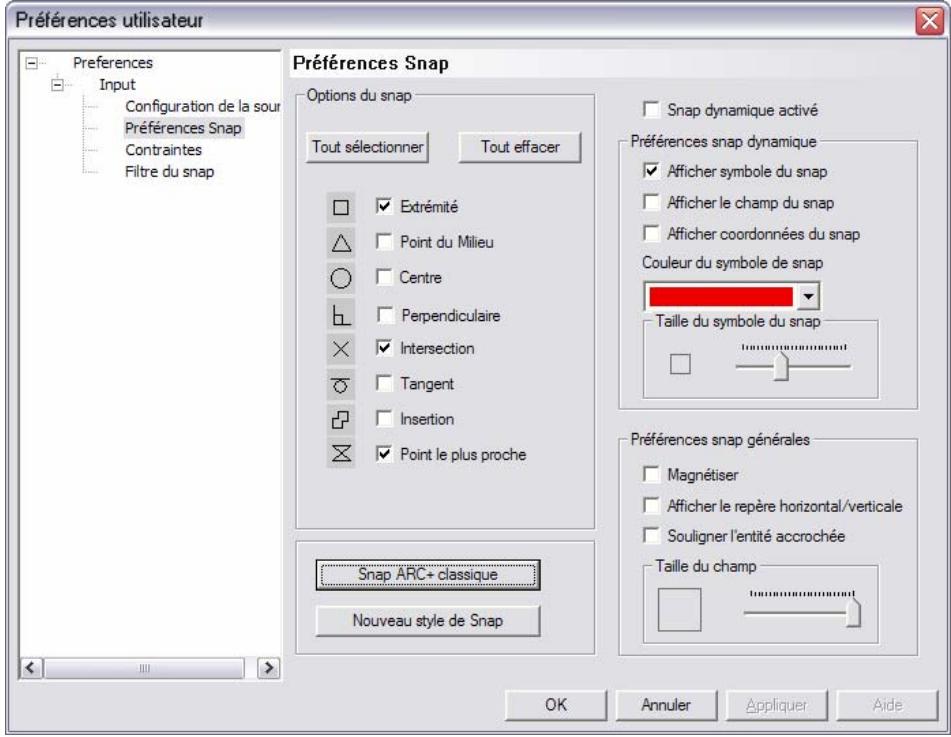Click the square Extrémité snap icon

click(x=339, y=210)
